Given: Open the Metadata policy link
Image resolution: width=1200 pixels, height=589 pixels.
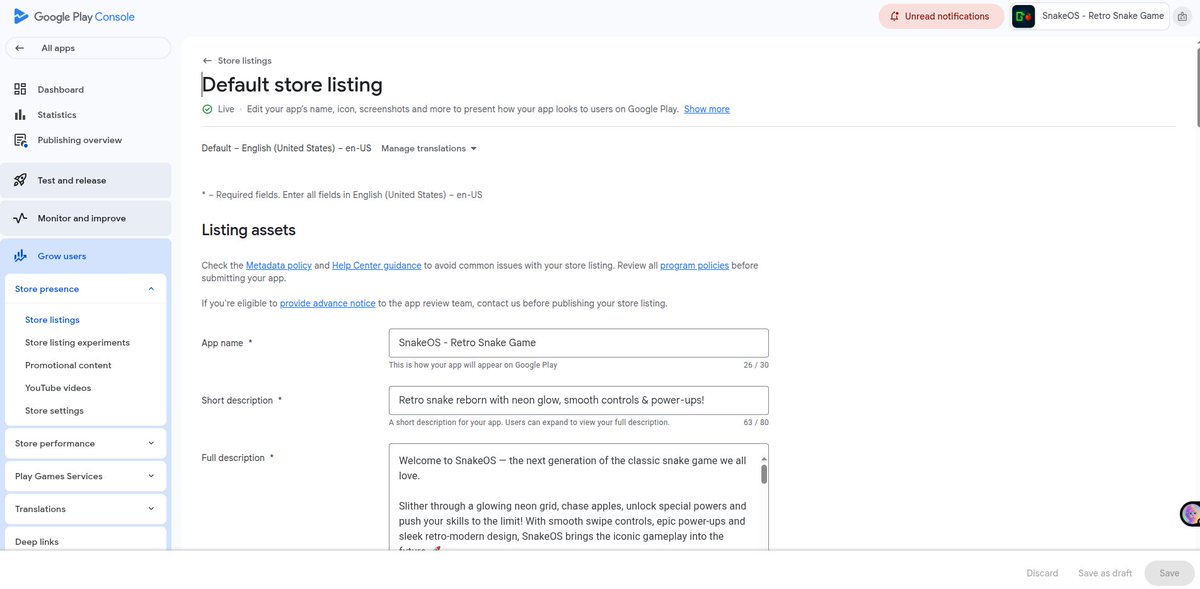Looking at the screenshot, I should click(279, 266).
